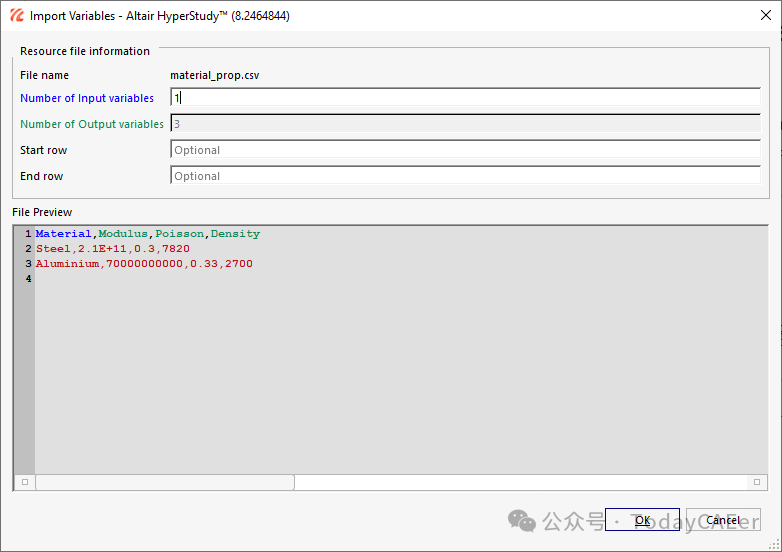This screenshot has width=782, height=552.
Task: Click the 'Start row' label
Action: tap(43, 150)
